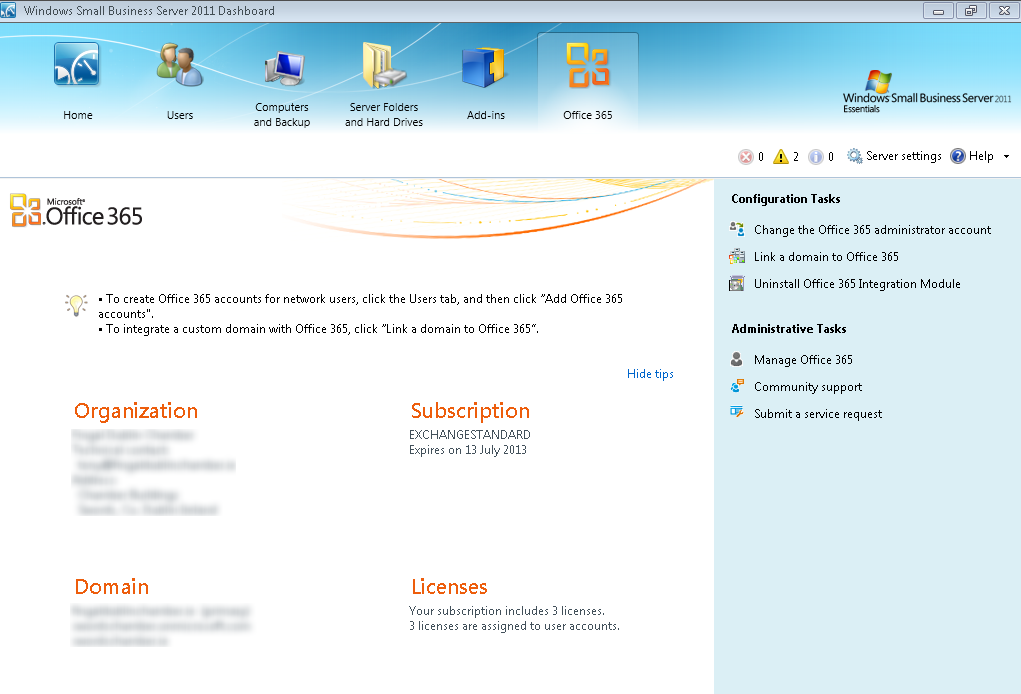This screenshot has height=694, width=1021.
Task: Click 'Expires on 13 July 2013' text
Action: point(468,450)
